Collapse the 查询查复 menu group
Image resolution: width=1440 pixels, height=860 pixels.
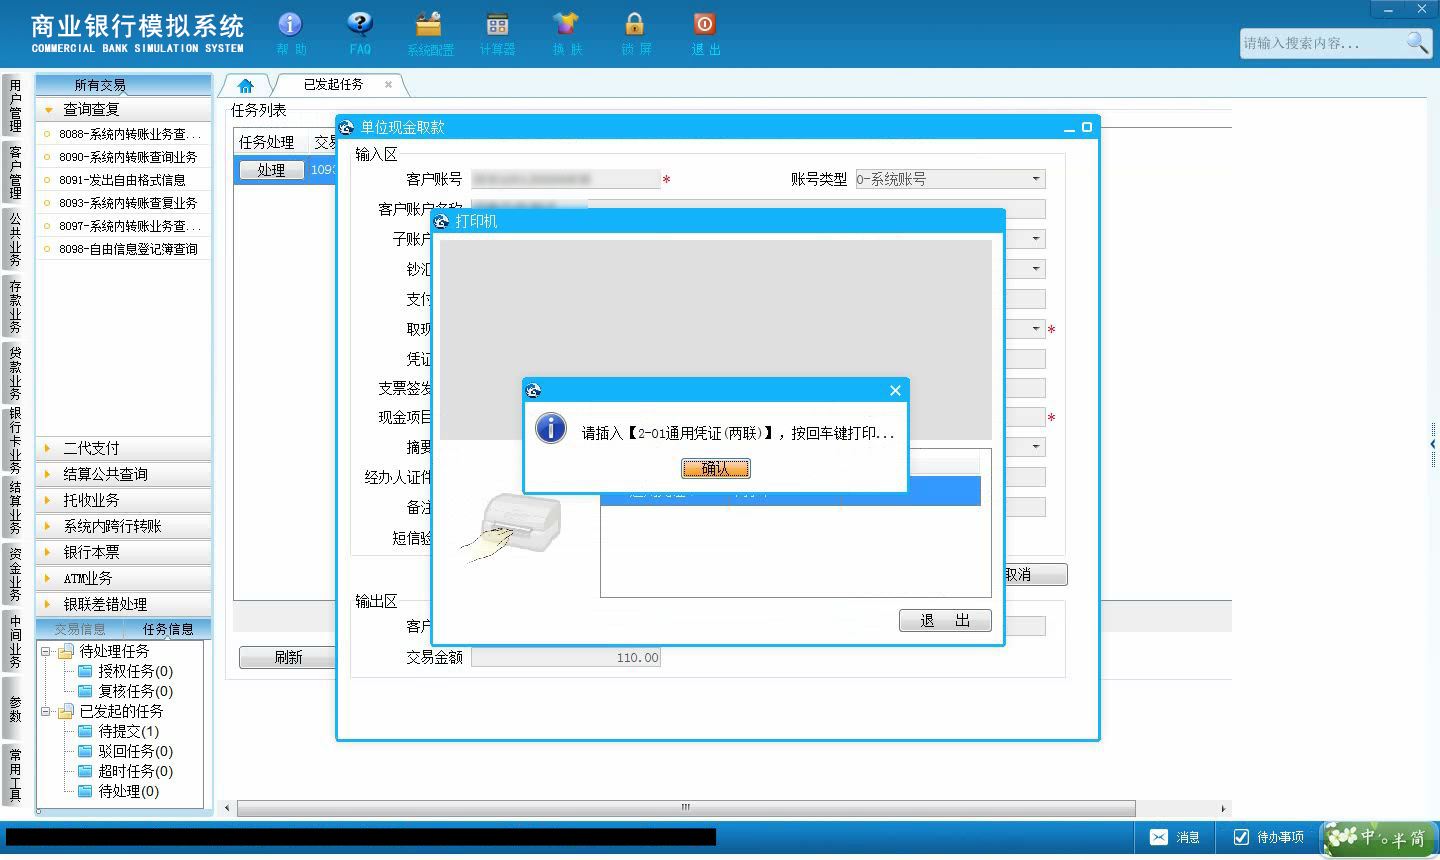pos(124,109)
